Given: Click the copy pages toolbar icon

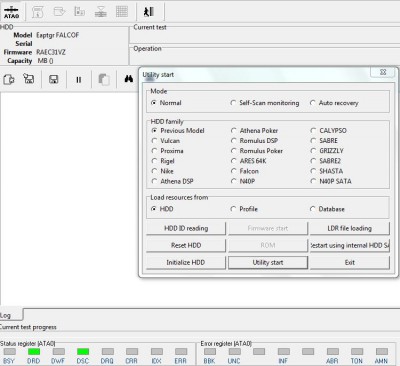Looking at the screenshot, I should point(104,80).
